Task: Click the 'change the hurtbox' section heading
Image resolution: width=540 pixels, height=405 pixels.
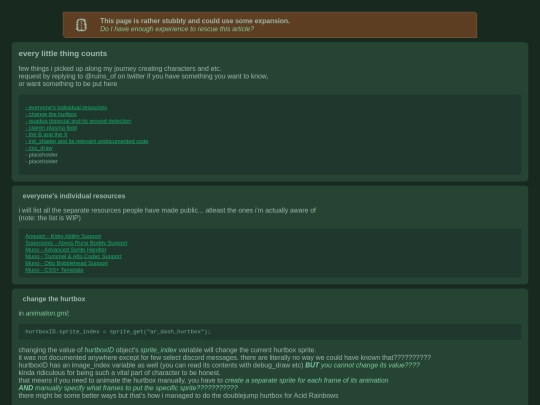Action: pyautogui.click(x=54, y=299)
